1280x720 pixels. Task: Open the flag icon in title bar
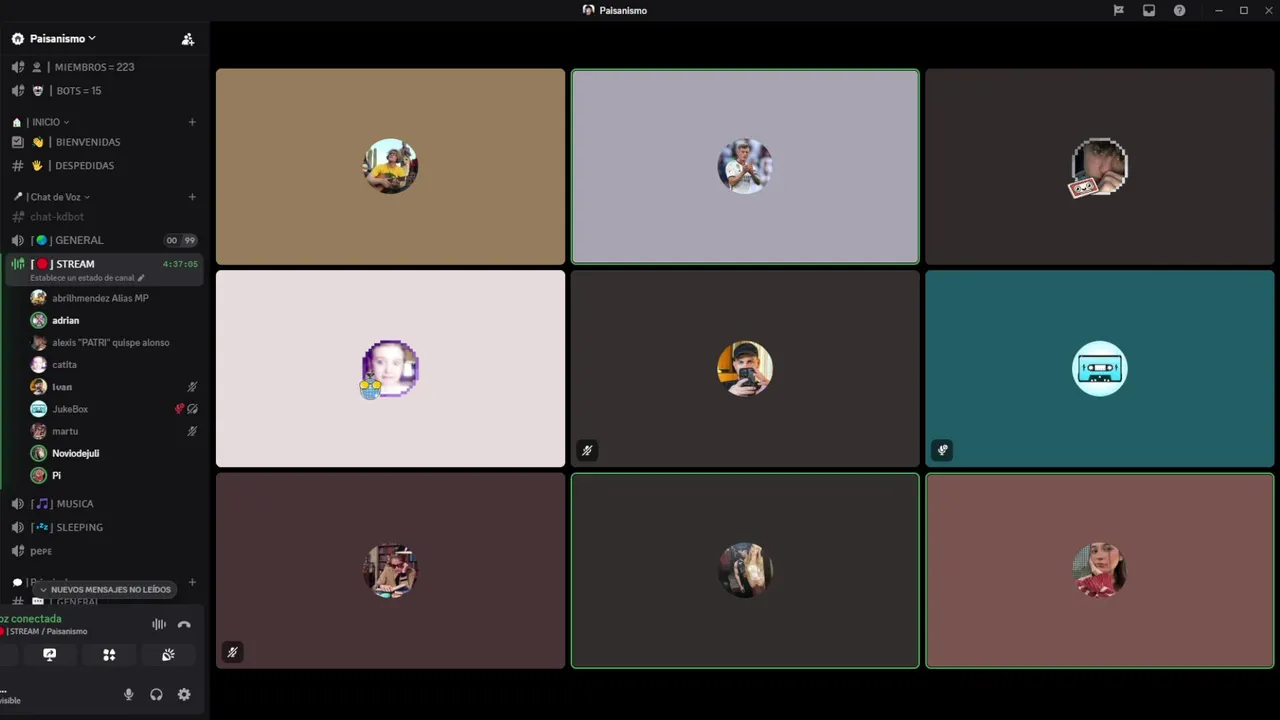pos(1119,10)
